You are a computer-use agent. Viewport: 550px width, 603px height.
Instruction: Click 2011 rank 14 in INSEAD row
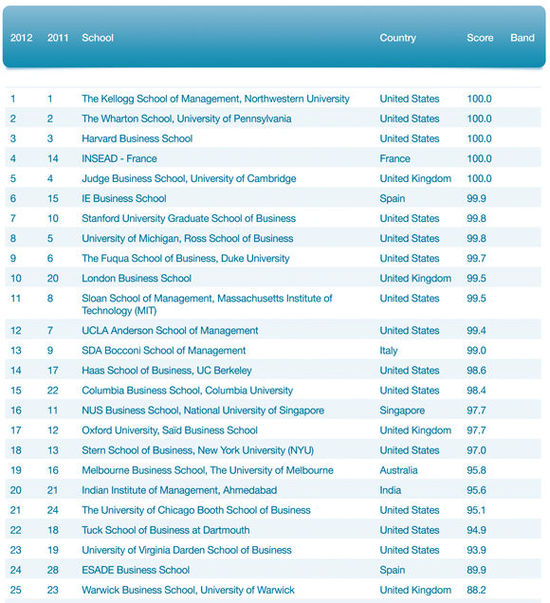(x=53, y=158)
